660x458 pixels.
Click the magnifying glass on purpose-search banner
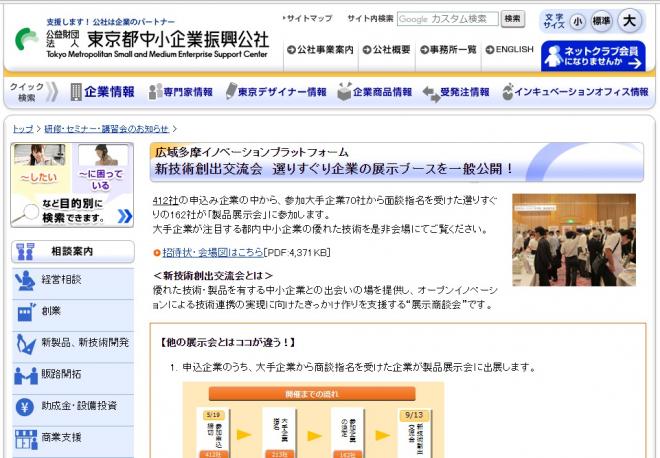[x=26, y=213]
